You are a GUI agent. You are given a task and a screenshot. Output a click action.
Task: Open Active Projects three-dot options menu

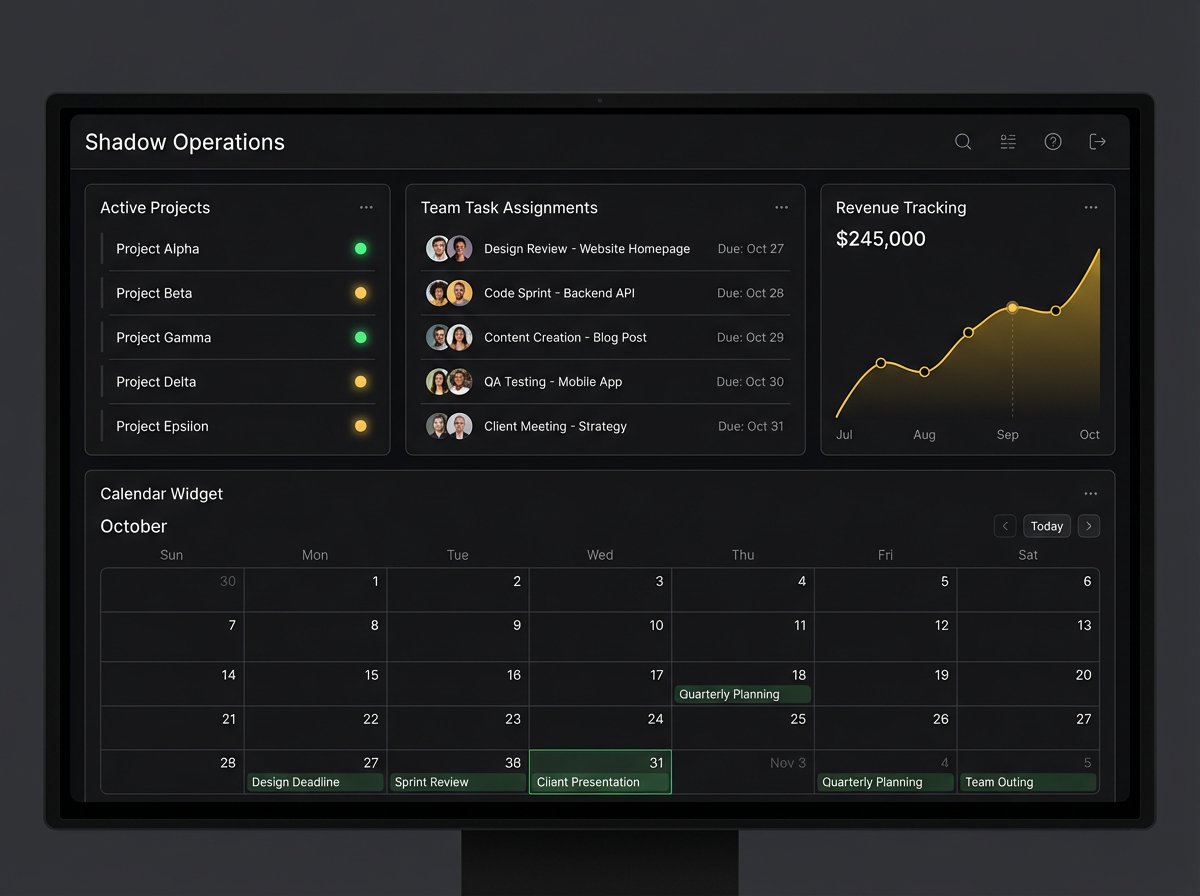[366, 208]
